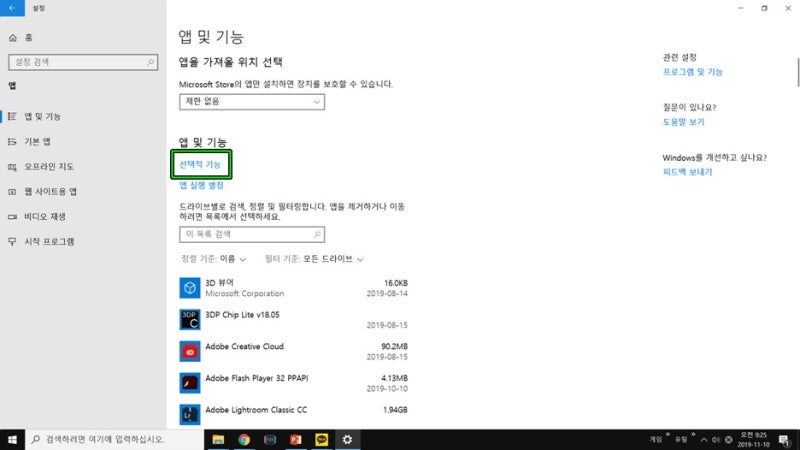Click the 3D Viewer app icon
Viewport: 800px width, 450px height.
(190, 288)
